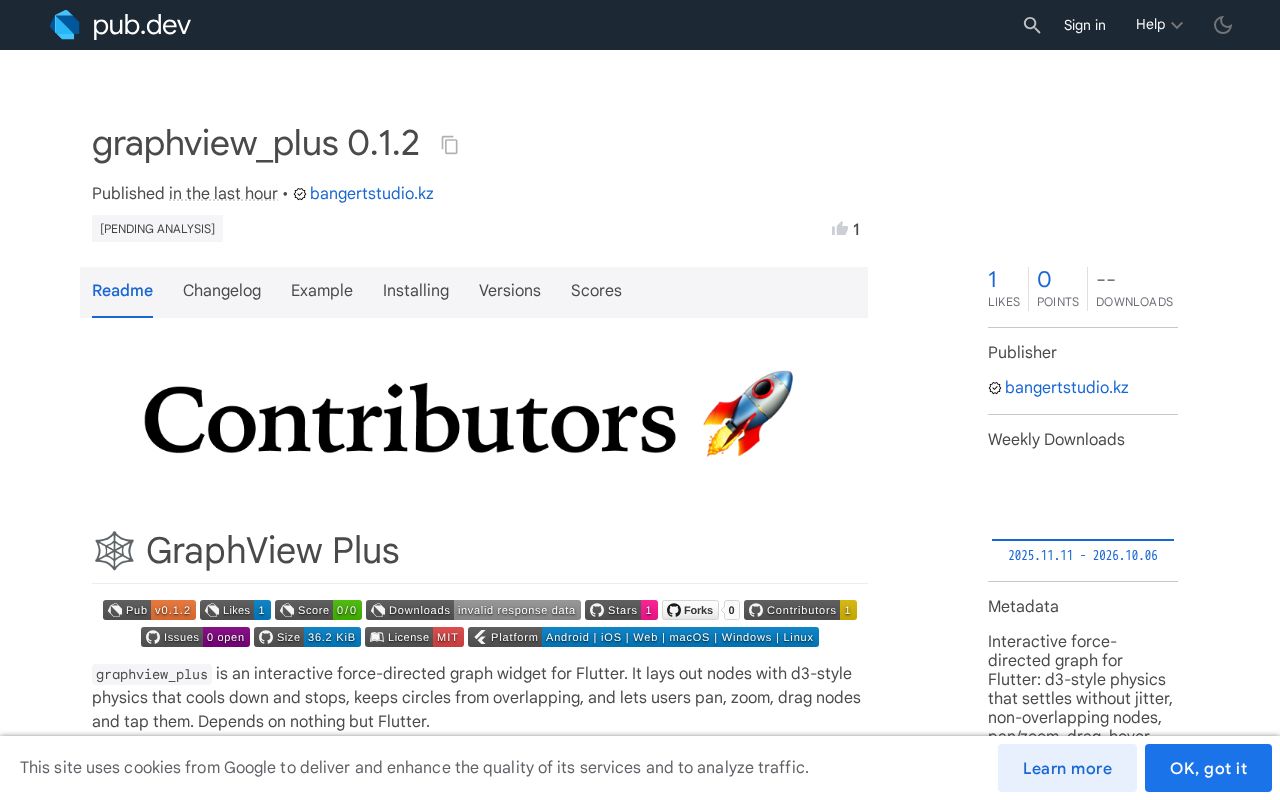
Task: Open the License MIT badge
Action: tap(414, 637)
